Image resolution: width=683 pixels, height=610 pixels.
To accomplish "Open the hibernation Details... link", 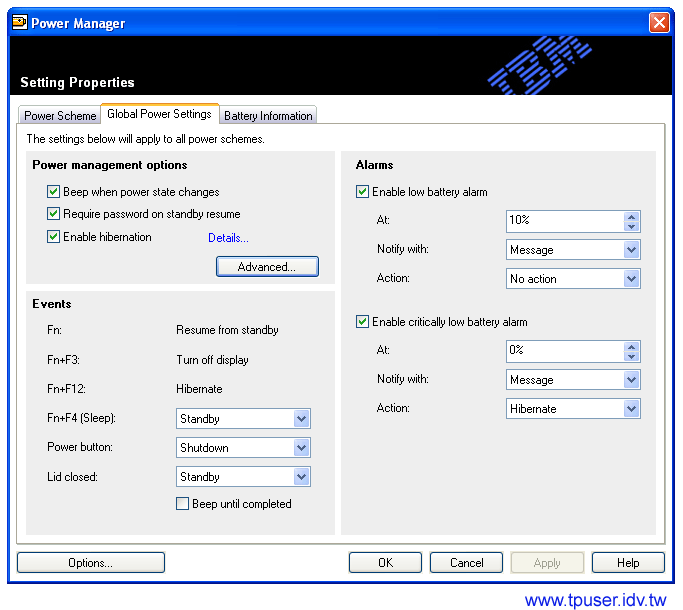I will (x=228, y=238).
